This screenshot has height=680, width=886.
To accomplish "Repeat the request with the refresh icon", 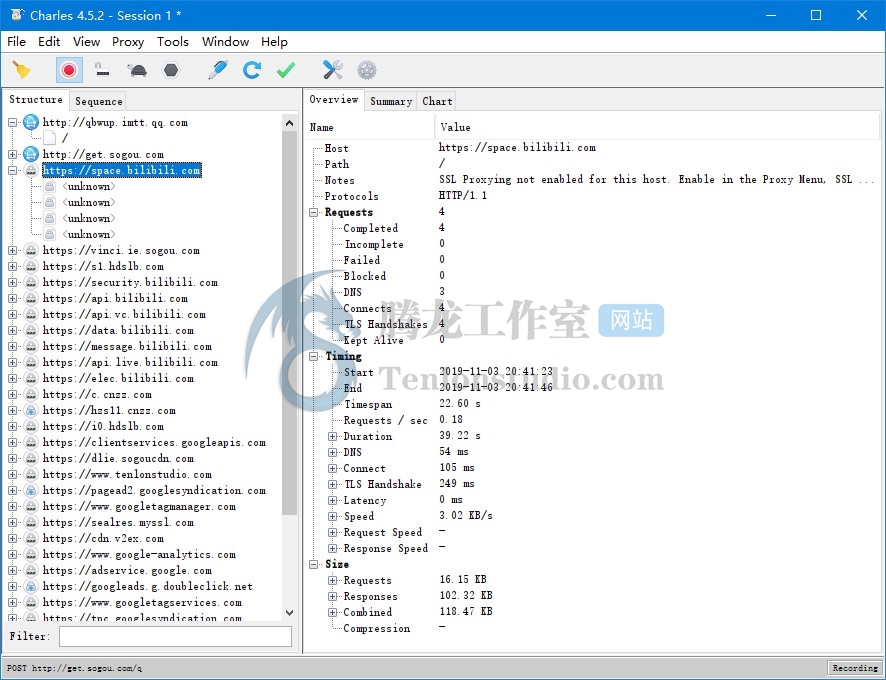I will pyautogui.click(x=251, y=70).
